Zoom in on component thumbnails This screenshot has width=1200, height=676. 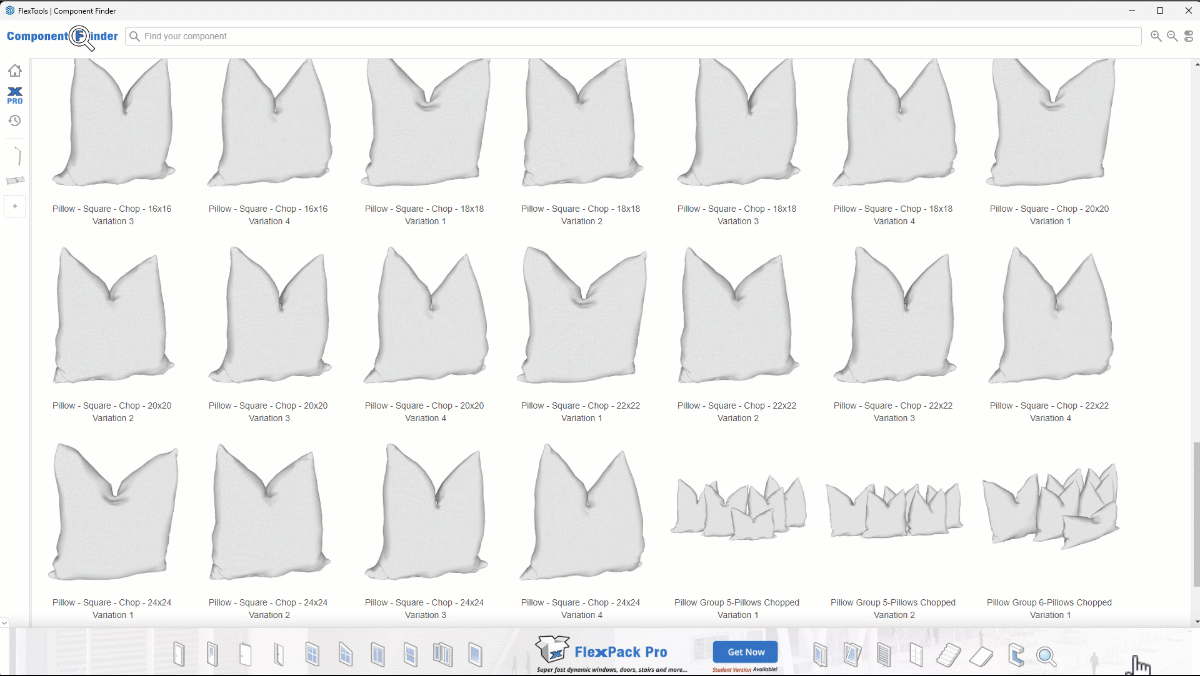[1155, 35]
